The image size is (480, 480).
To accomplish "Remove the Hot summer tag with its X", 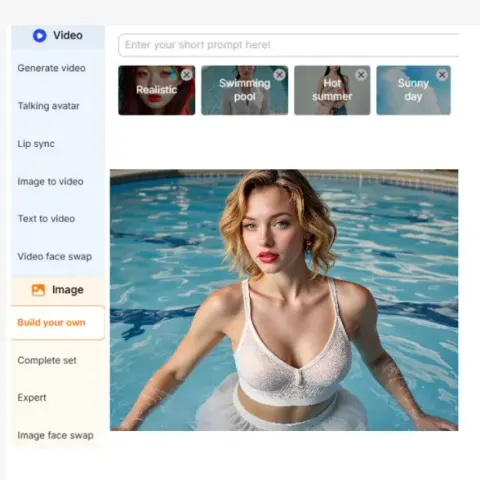I will 361,75.
